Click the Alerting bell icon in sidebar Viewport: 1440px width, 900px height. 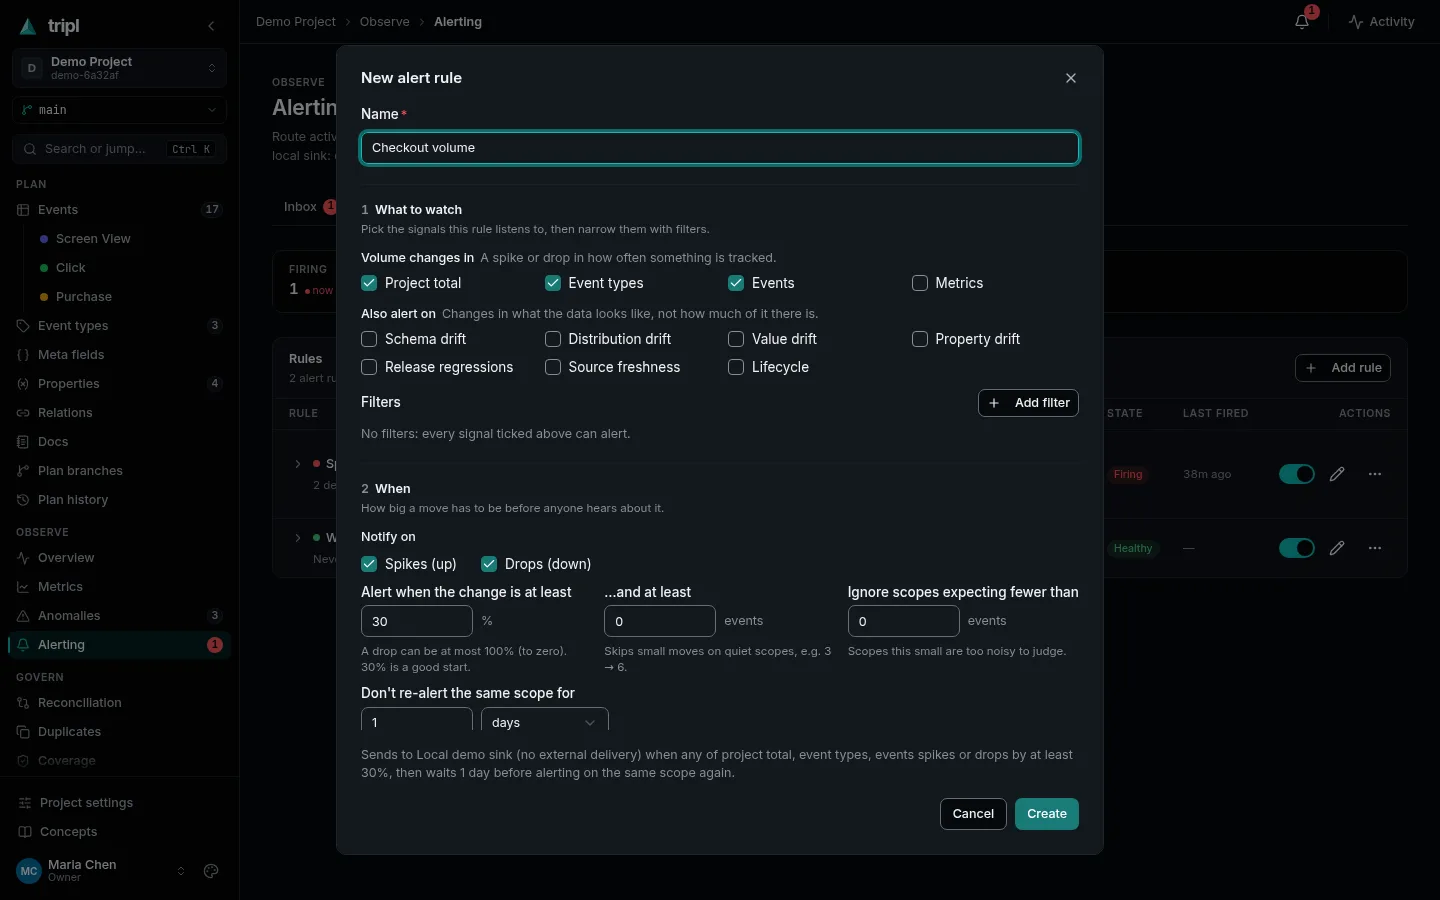click(23, 645)
